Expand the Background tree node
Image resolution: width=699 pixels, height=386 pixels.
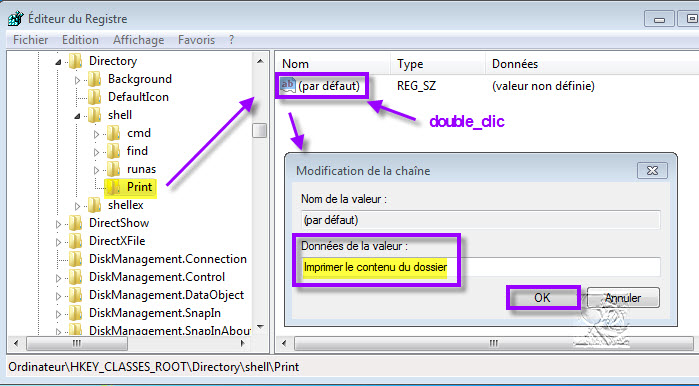77,80
